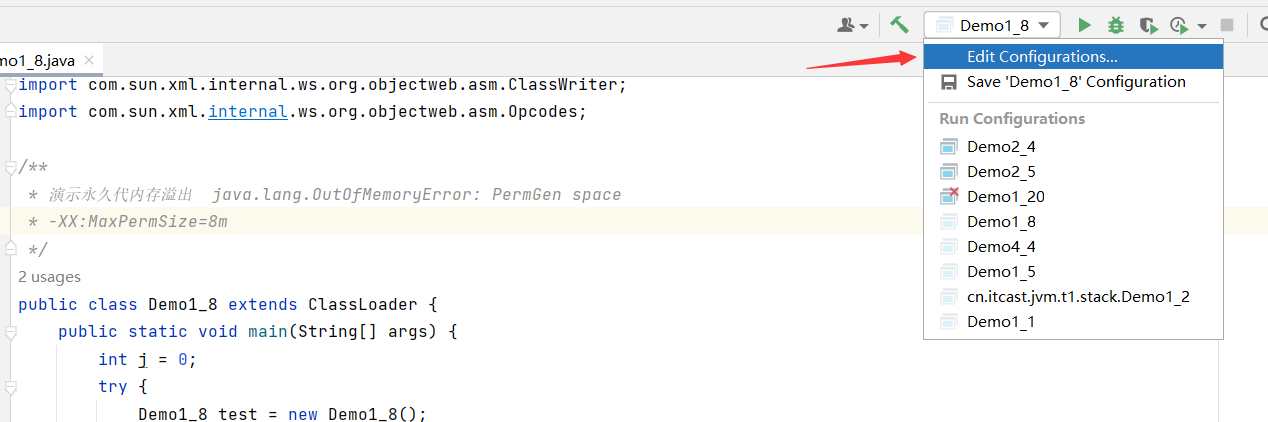
Task: Click the Debug bug icon
Action: (1116, 25)
